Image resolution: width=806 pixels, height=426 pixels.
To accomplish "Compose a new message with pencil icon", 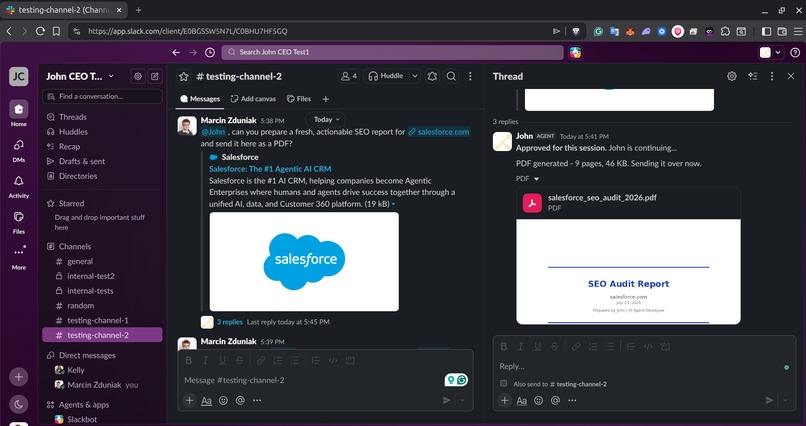I will [155, 77].
